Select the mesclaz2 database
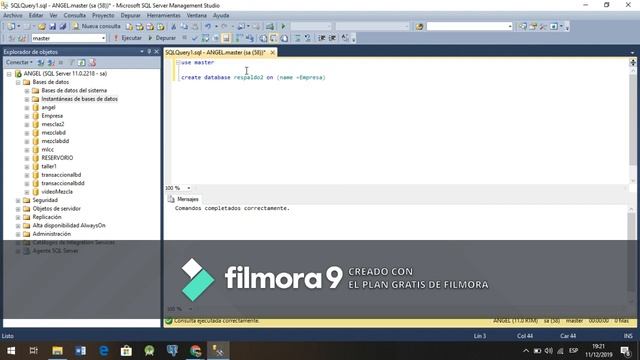Screen dimensions: 640x360 (x=53, y=124)
